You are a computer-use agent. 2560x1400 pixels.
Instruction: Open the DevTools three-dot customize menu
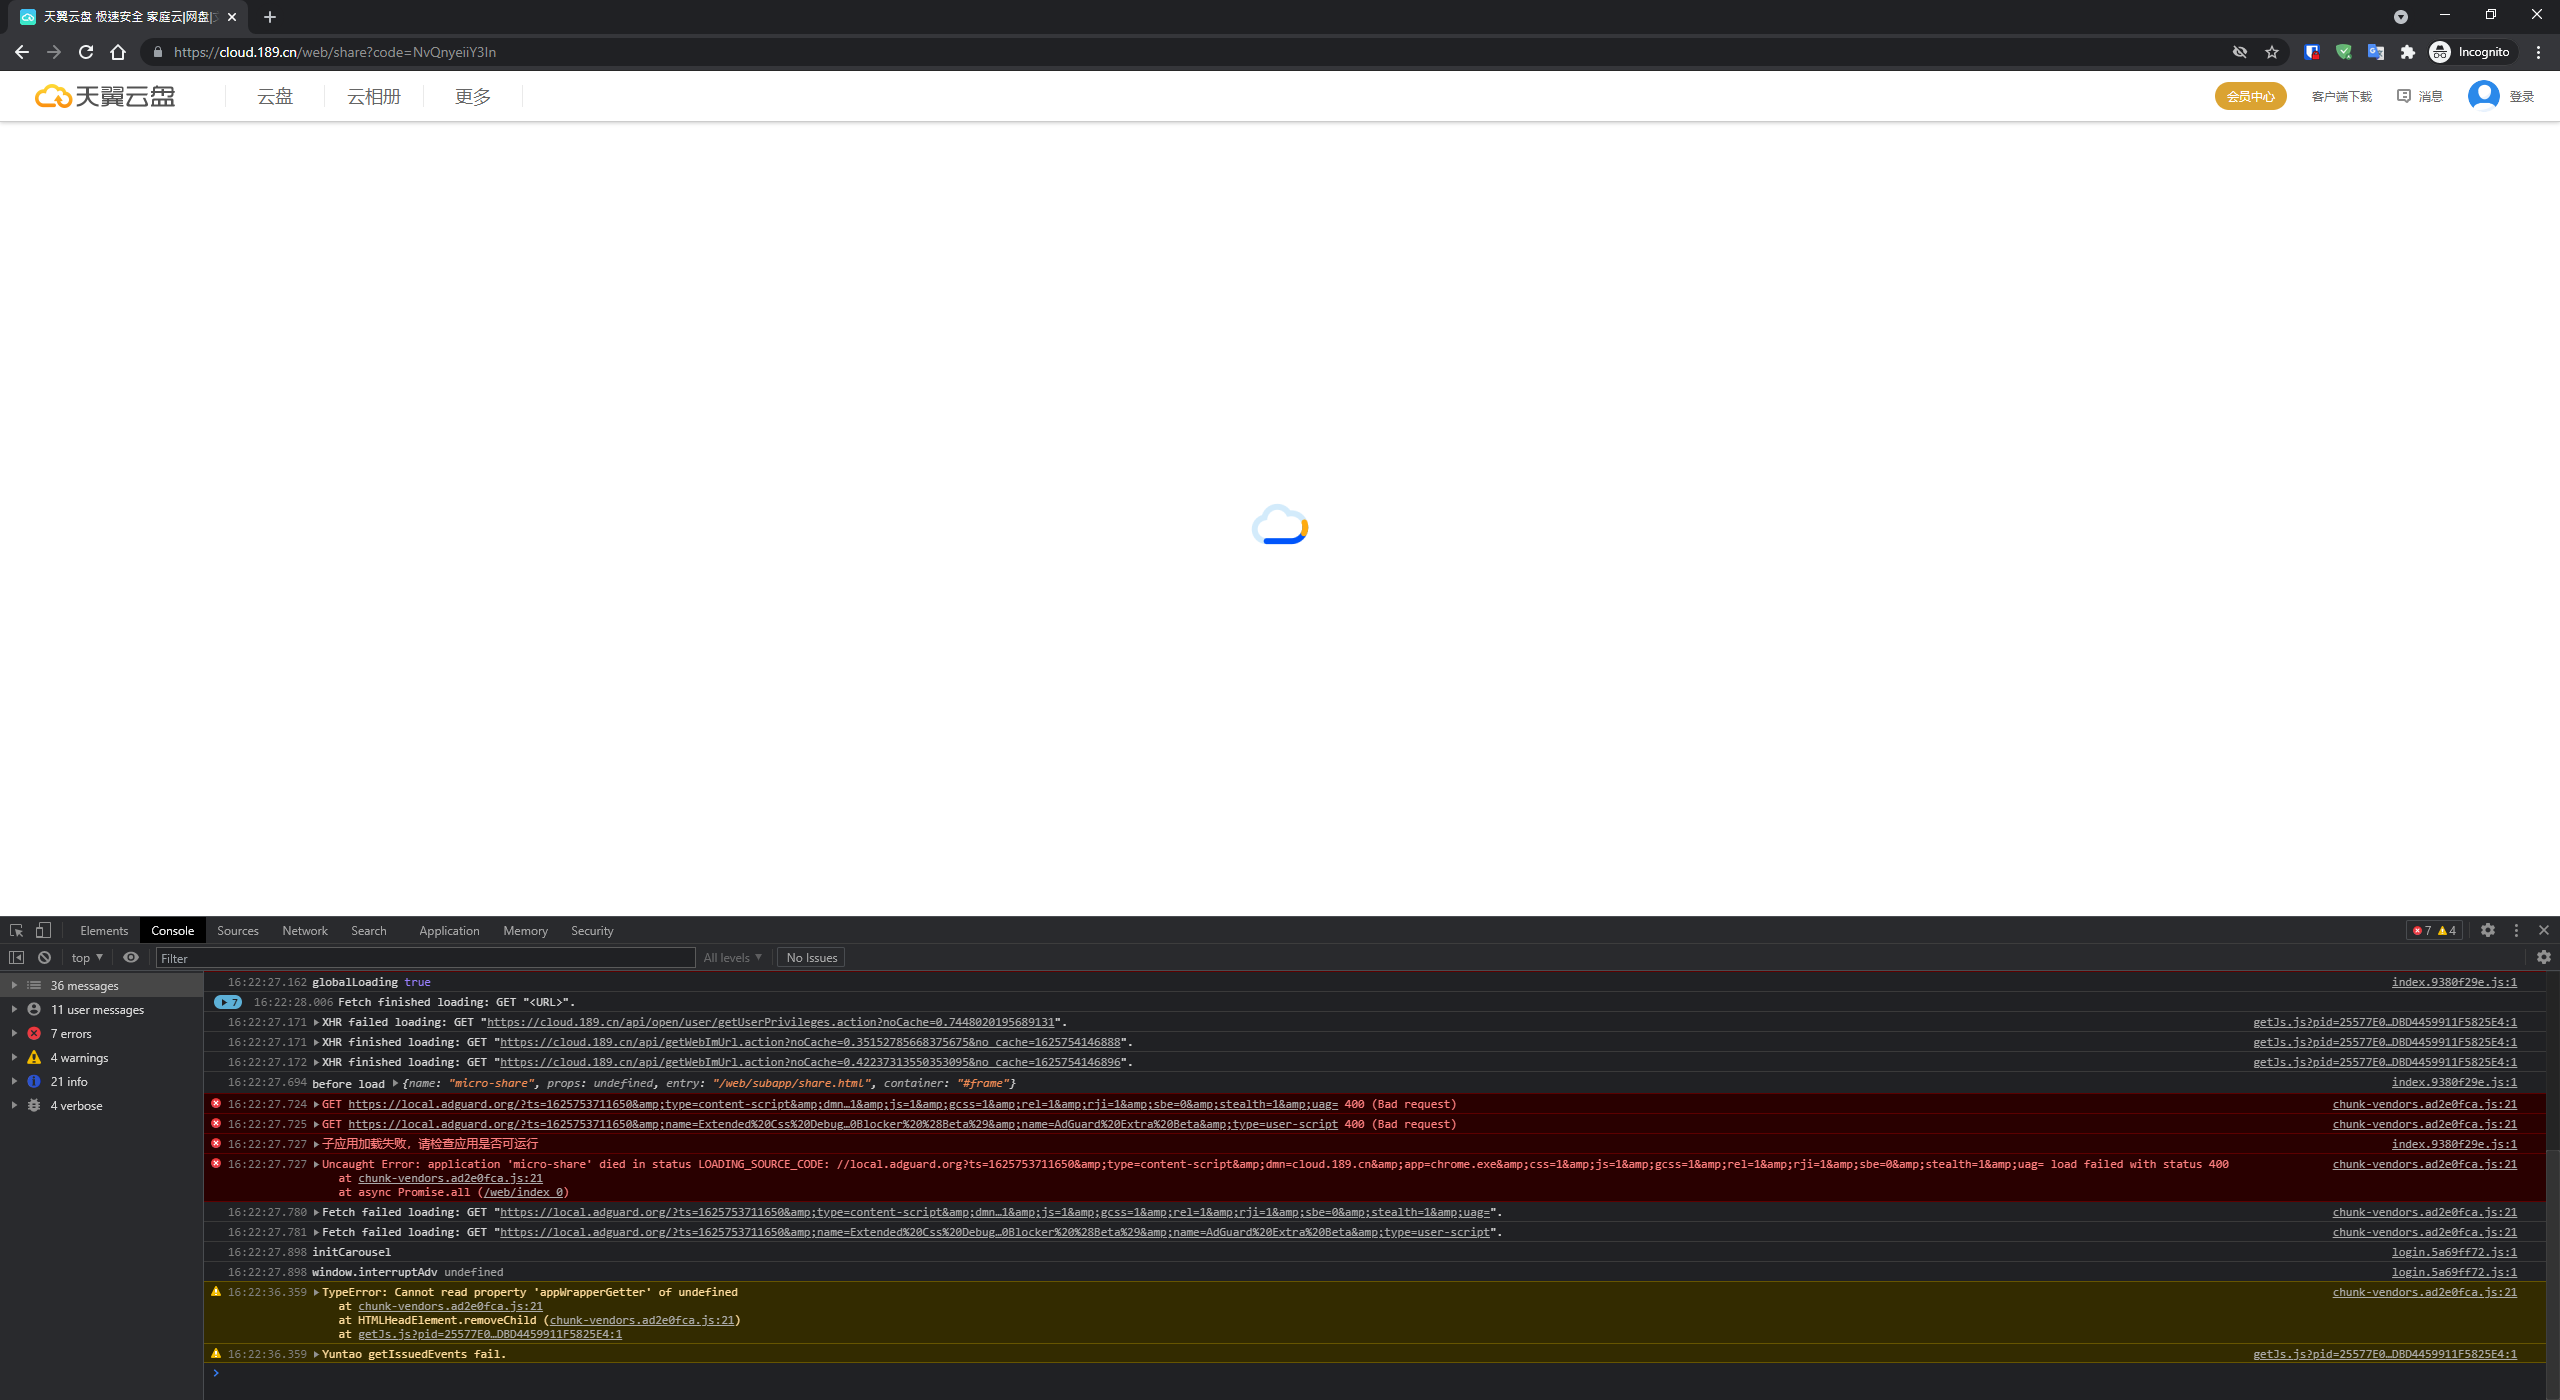(2516, 930)
